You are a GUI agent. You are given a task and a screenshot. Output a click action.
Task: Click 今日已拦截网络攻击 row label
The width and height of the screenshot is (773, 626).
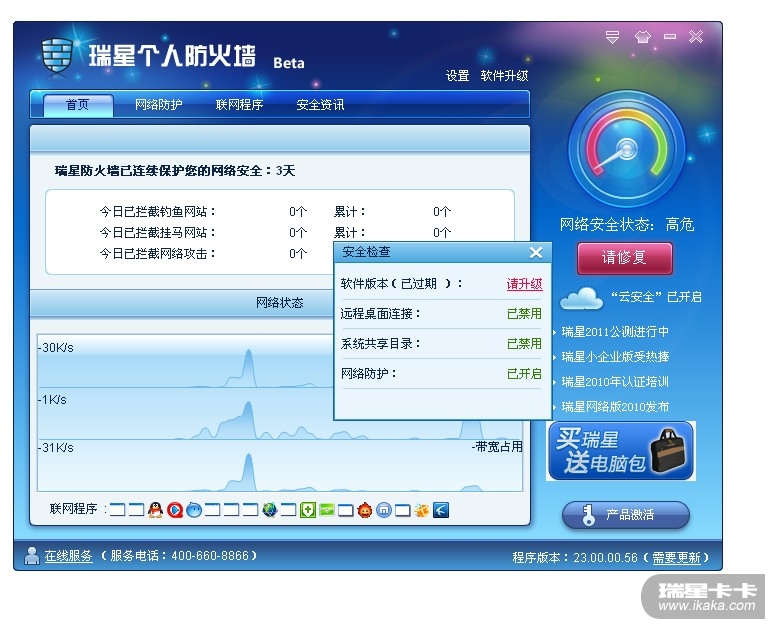point(158,254)
